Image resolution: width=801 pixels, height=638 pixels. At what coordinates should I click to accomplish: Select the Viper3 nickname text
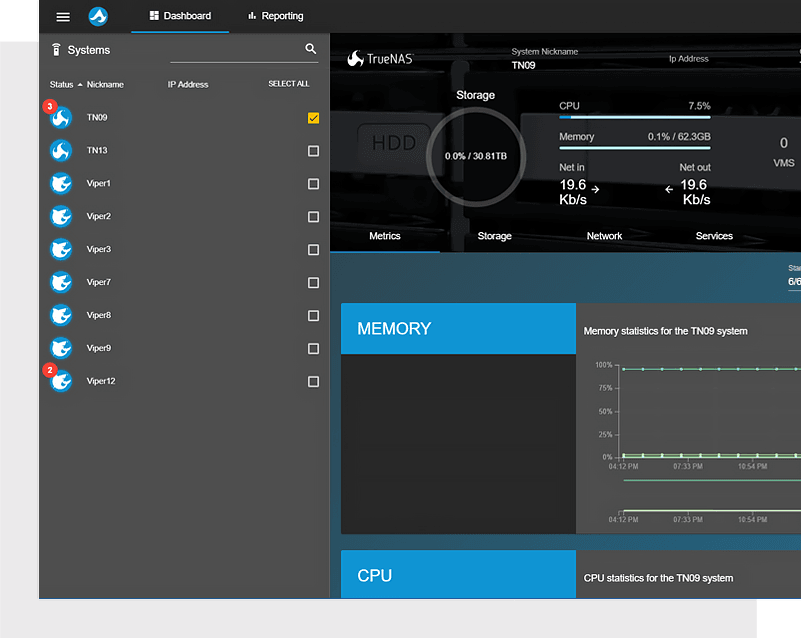(99, 249)
